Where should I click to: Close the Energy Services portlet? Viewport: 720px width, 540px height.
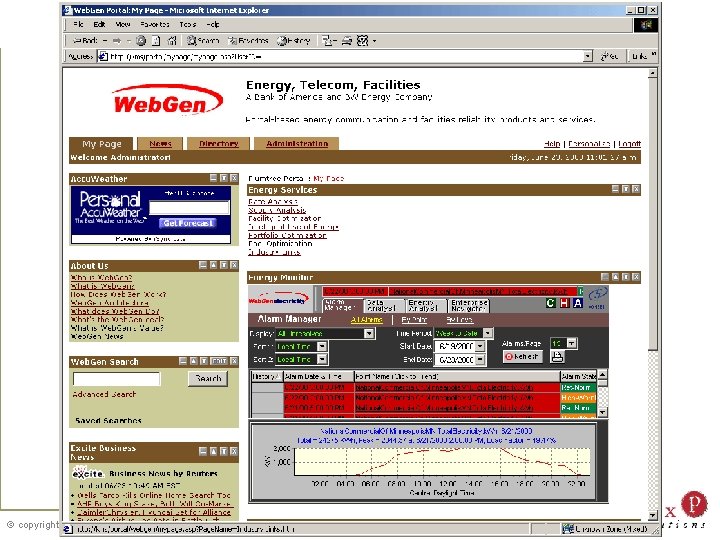point(636,189)
